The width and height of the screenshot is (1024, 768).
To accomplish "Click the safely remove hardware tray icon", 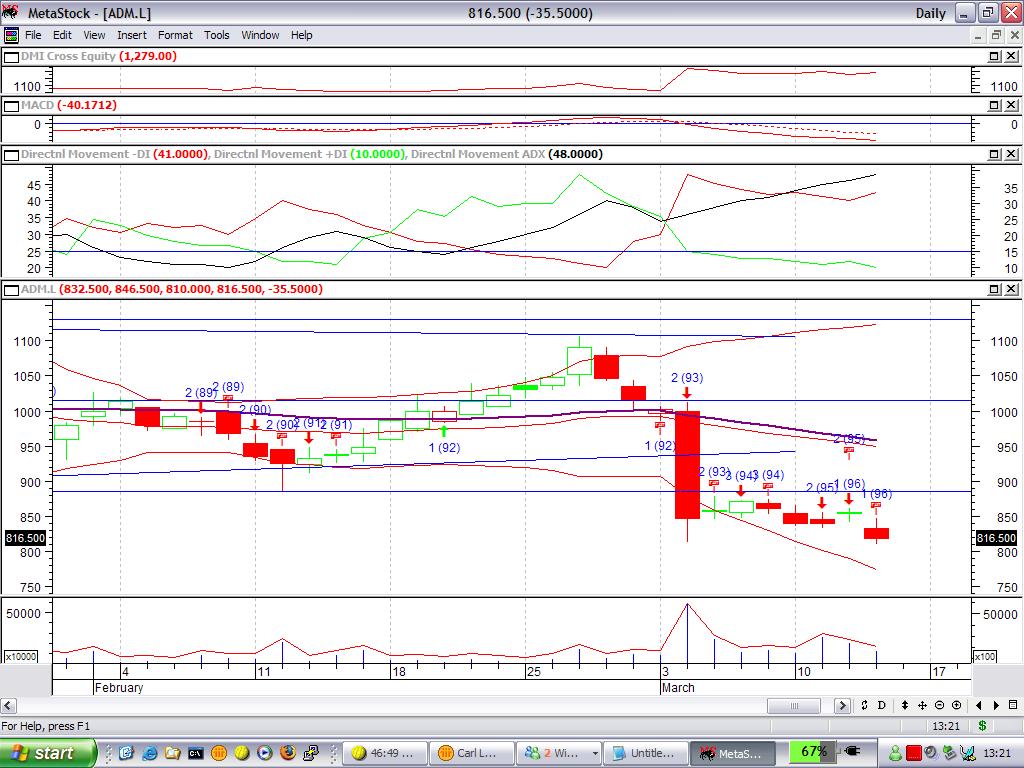I will [949, 754].
